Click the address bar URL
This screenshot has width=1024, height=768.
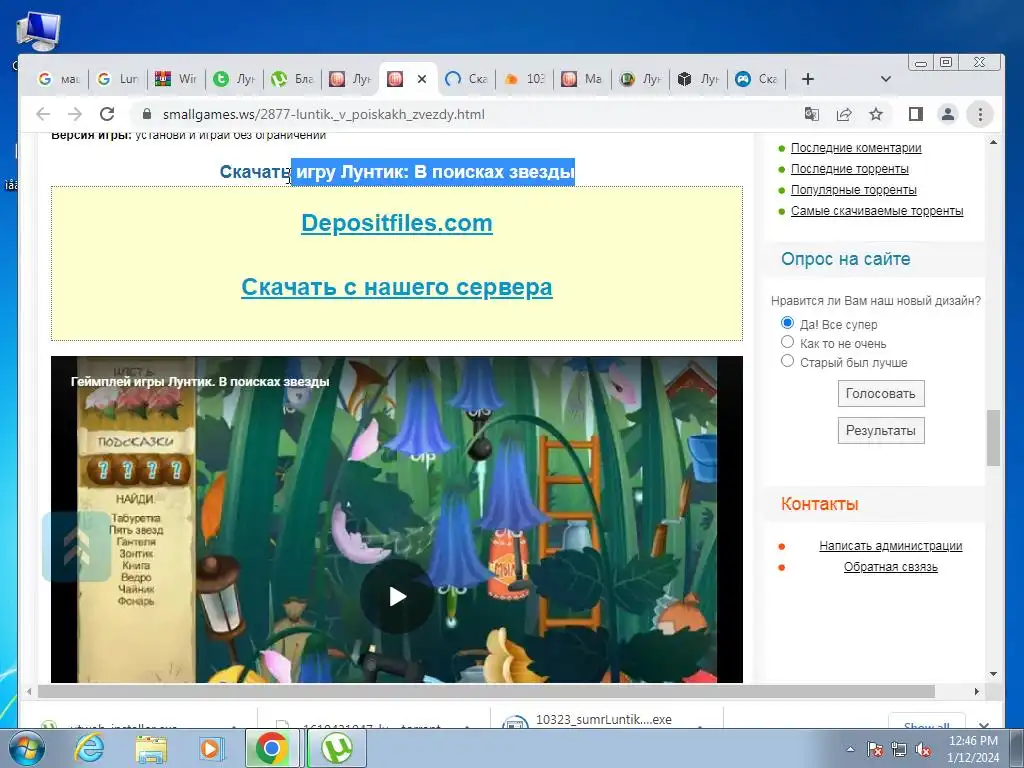coord(323,114)
